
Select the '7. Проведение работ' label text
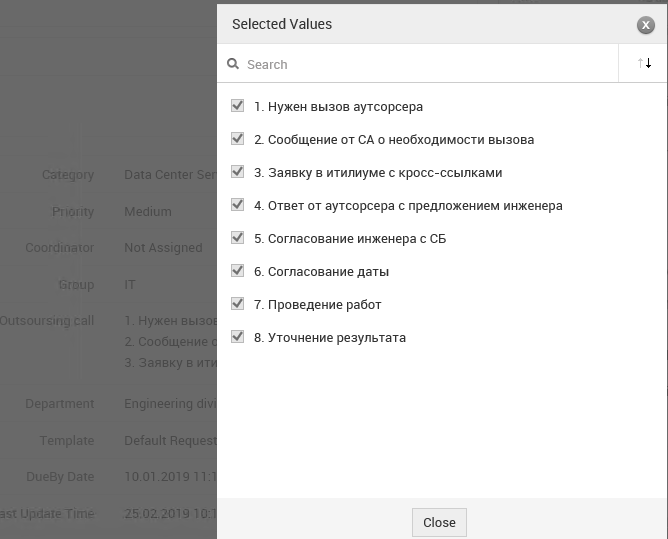pos(317,305)
